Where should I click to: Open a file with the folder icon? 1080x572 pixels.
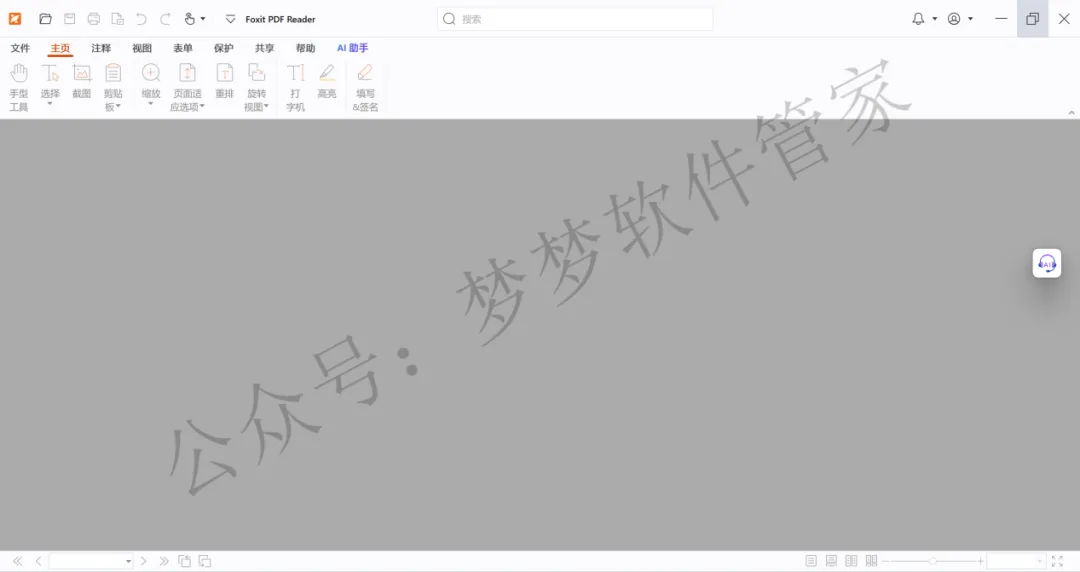click(45, 19)
